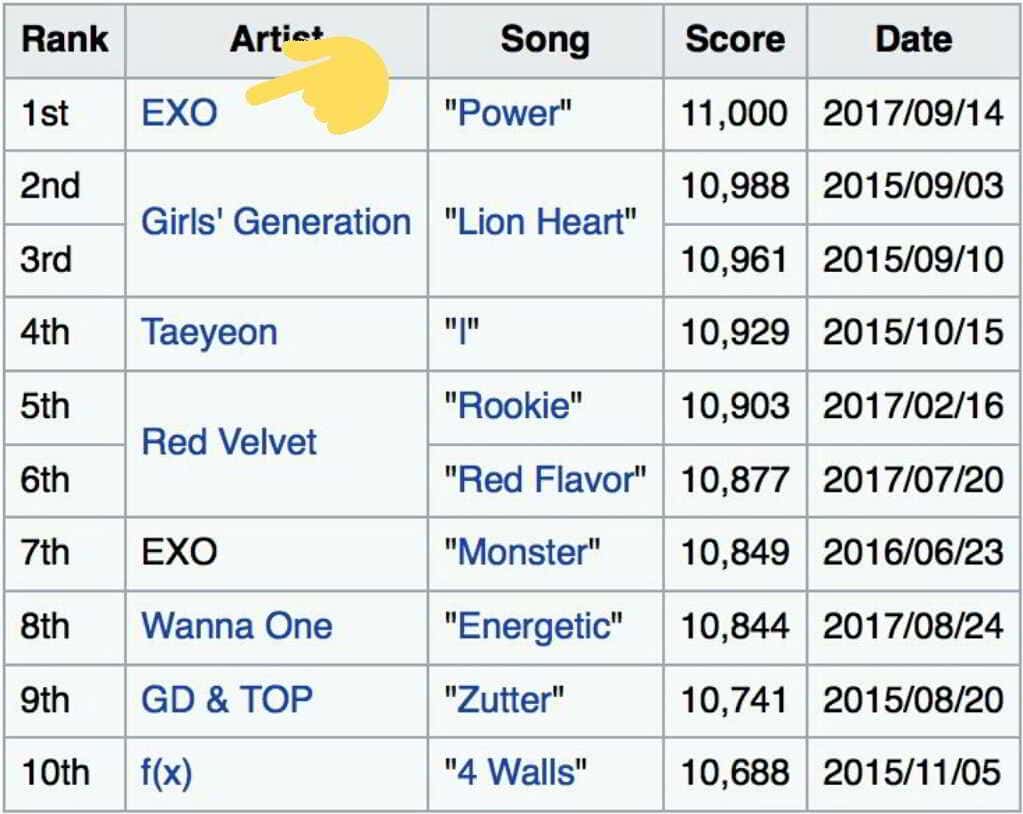Click the yellow pointing hand emoji
This screenshot has height=814, width=1023.
(330, 86)
